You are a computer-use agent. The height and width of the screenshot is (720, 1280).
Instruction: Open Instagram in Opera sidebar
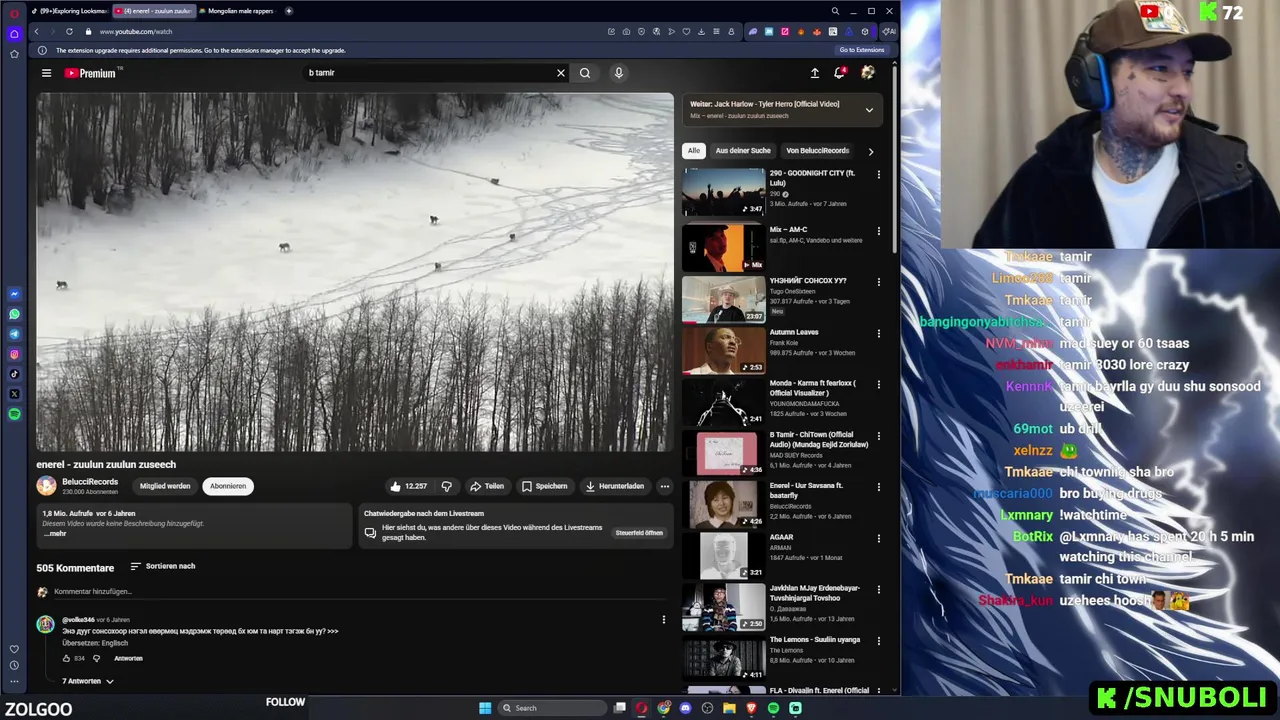point(14,354)
